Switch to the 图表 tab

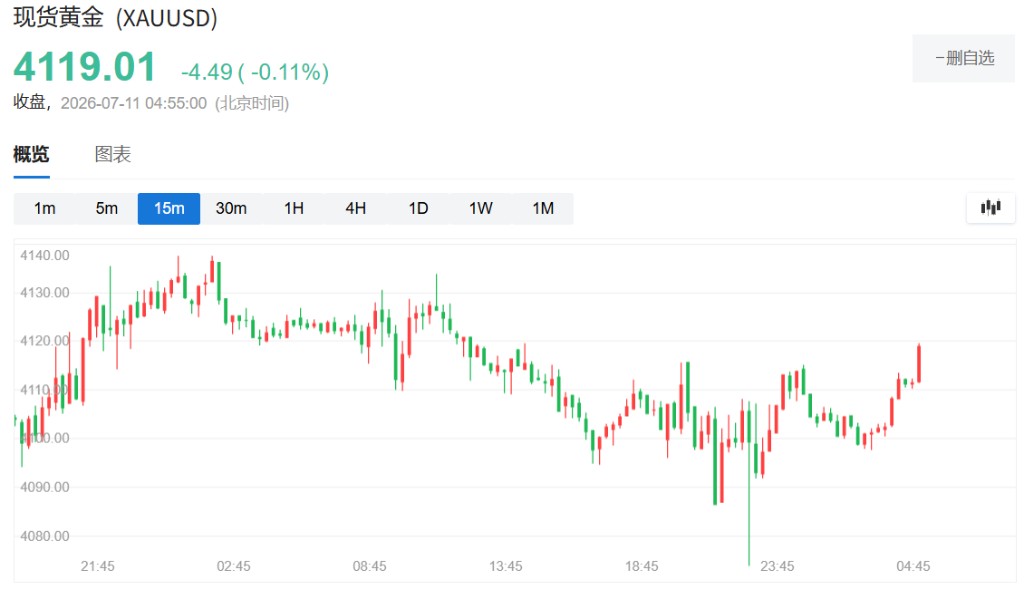click(x=113, y=154)
